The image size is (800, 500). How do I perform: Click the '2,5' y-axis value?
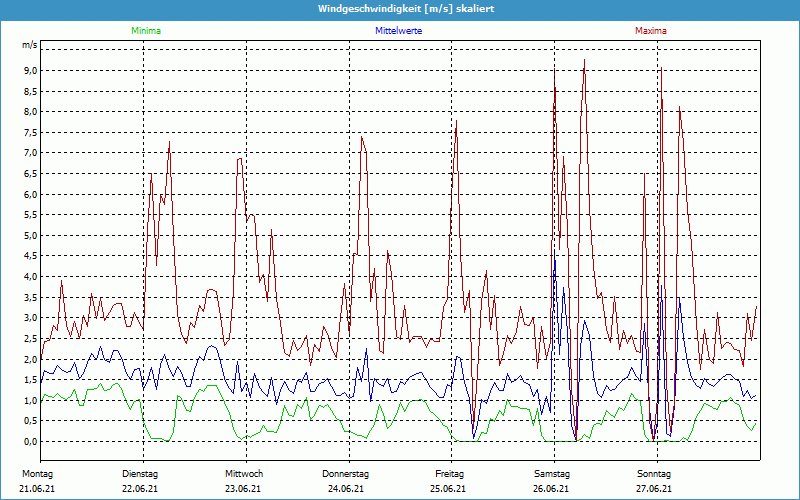click(x=31, y=339)
